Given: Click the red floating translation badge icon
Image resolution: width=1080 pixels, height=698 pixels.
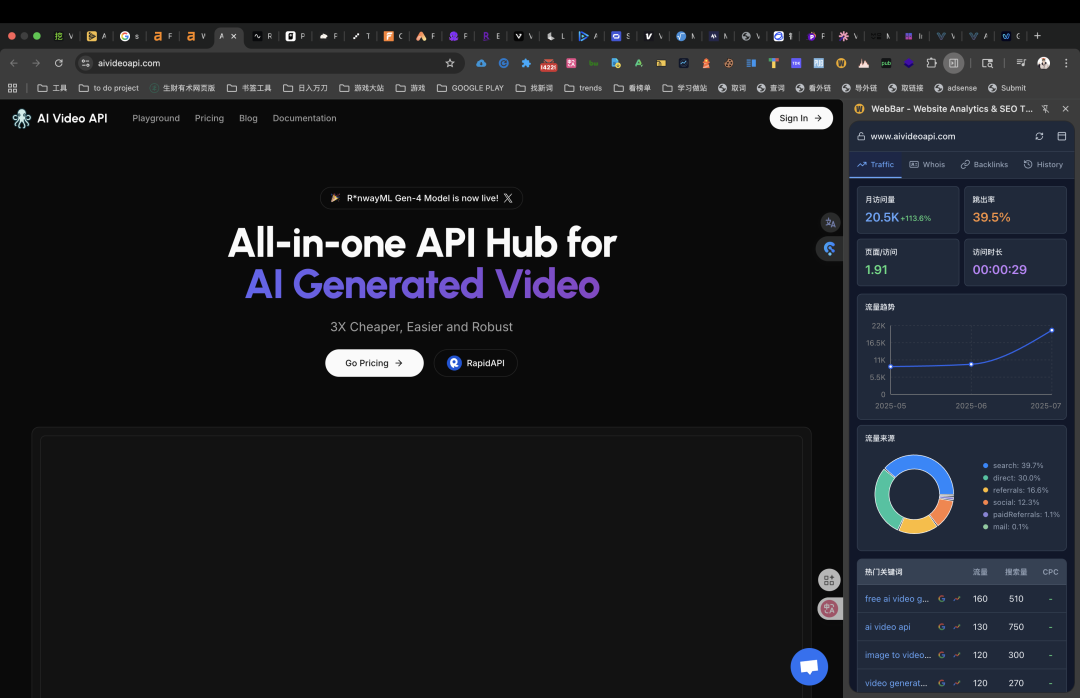Looking at the screenshot, I should (829, 608).
